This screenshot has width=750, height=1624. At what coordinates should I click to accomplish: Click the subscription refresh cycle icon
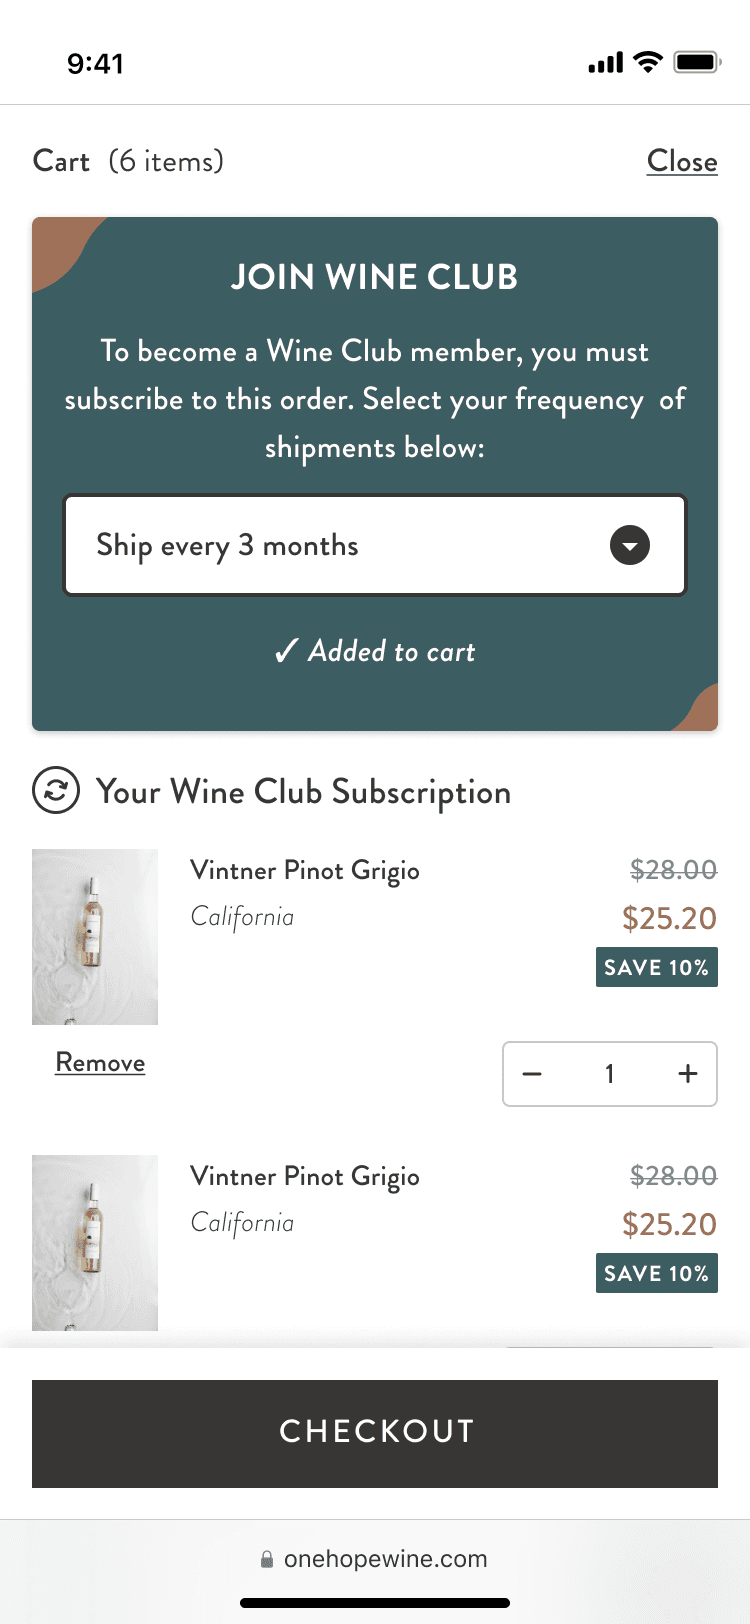(x=56, y=791)
